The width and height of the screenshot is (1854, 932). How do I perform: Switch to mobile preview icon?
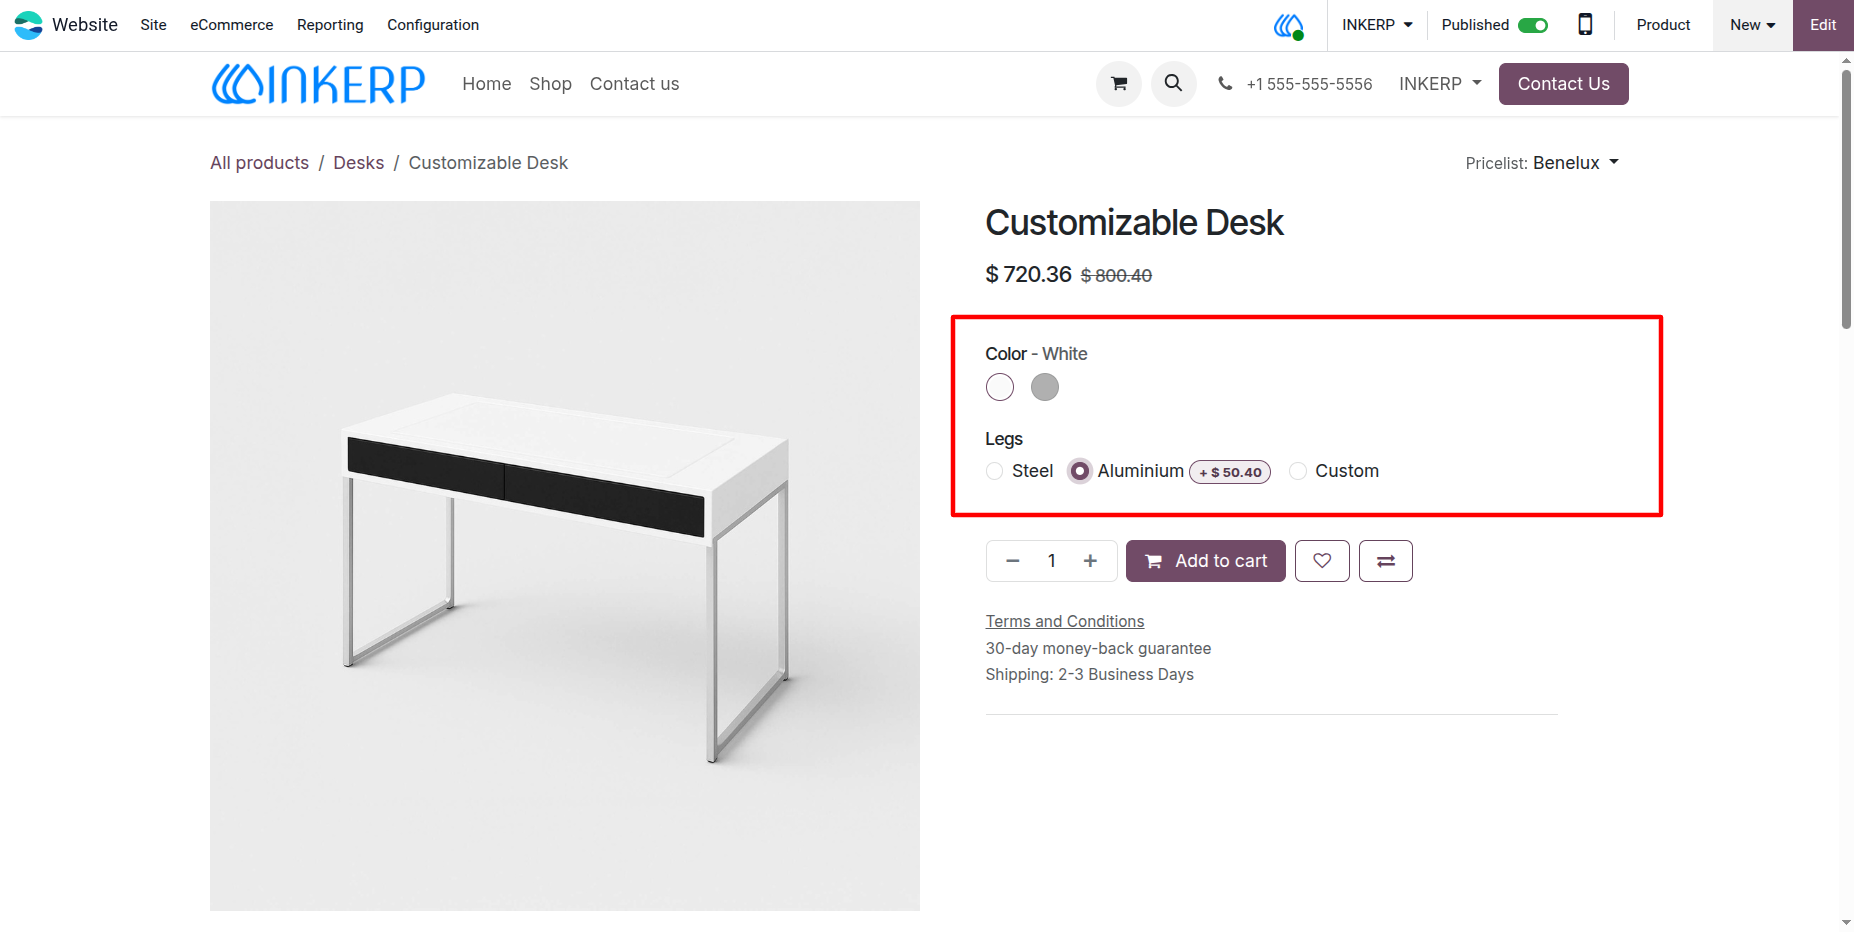point(1585,25)
